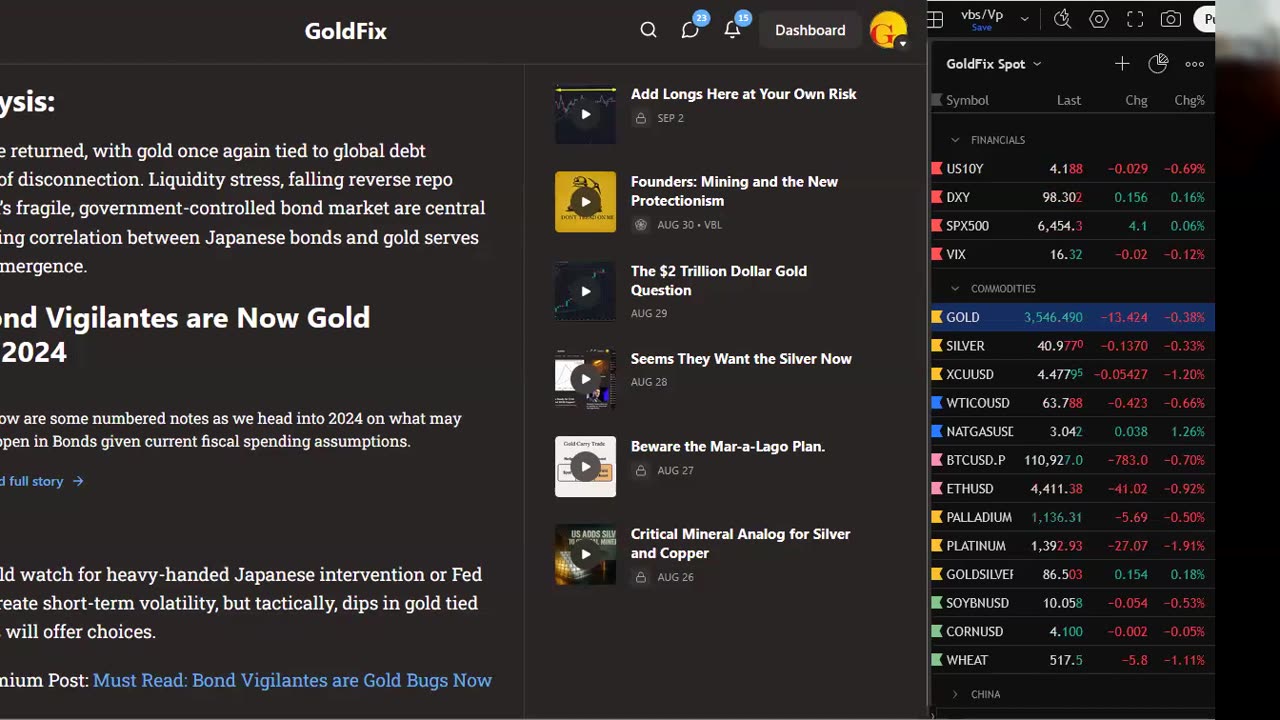Open the GoldFix profile avatar menu

[x=888, y=30]
